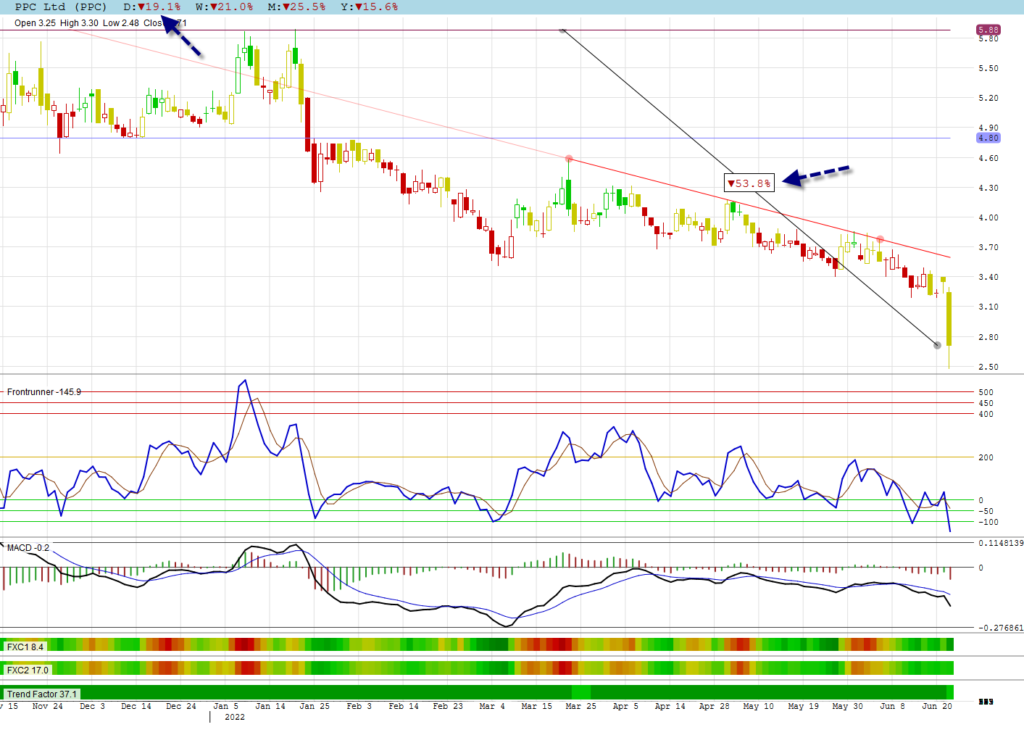Select the yearly change Y: 15.6% value
Viewport: 1024px width, 735px height.
[369, 7]
